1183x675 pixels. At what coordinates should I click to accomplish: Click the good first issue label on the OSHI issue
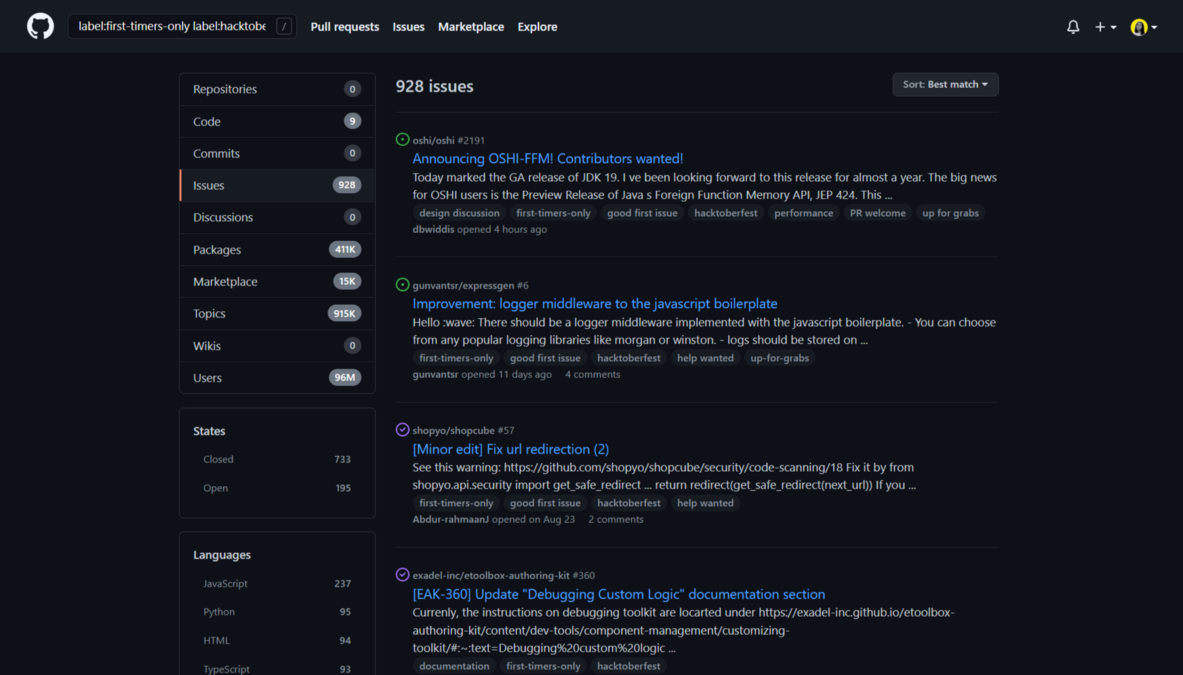[x=642, y=213]
